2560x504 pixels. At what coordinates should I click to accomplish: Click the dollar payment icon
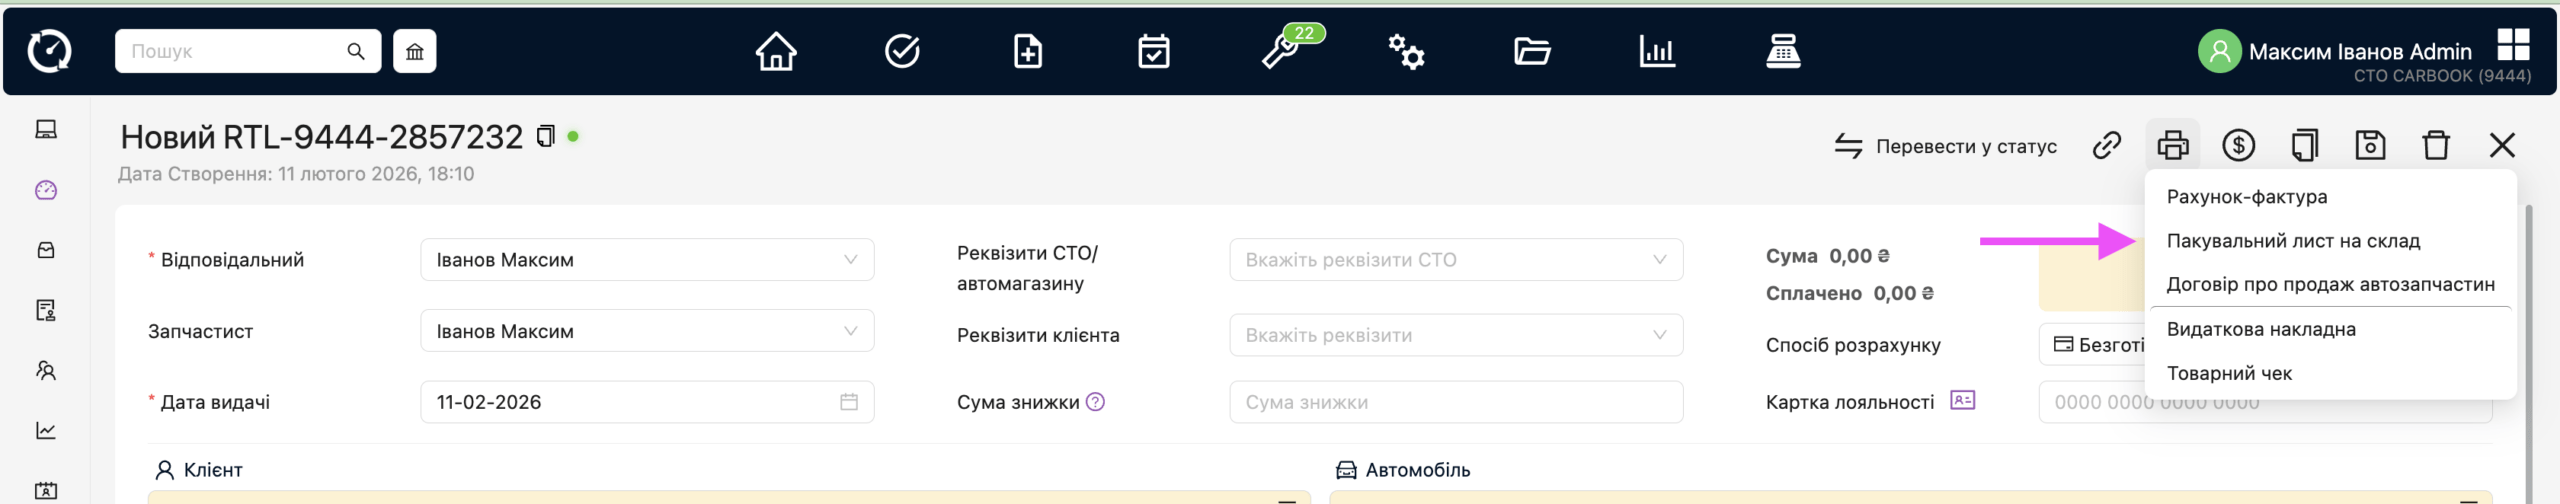(x=2238, y=146)
